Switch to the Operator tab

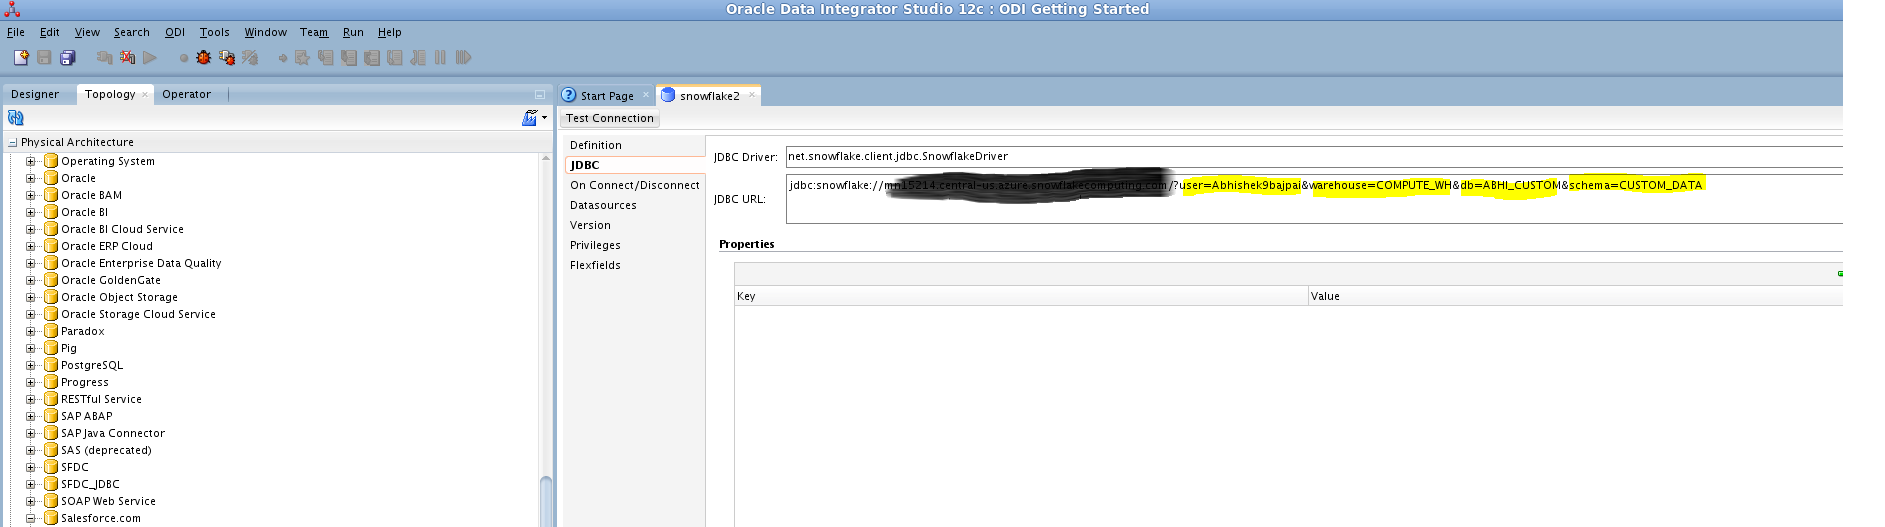tap(187, 94)
